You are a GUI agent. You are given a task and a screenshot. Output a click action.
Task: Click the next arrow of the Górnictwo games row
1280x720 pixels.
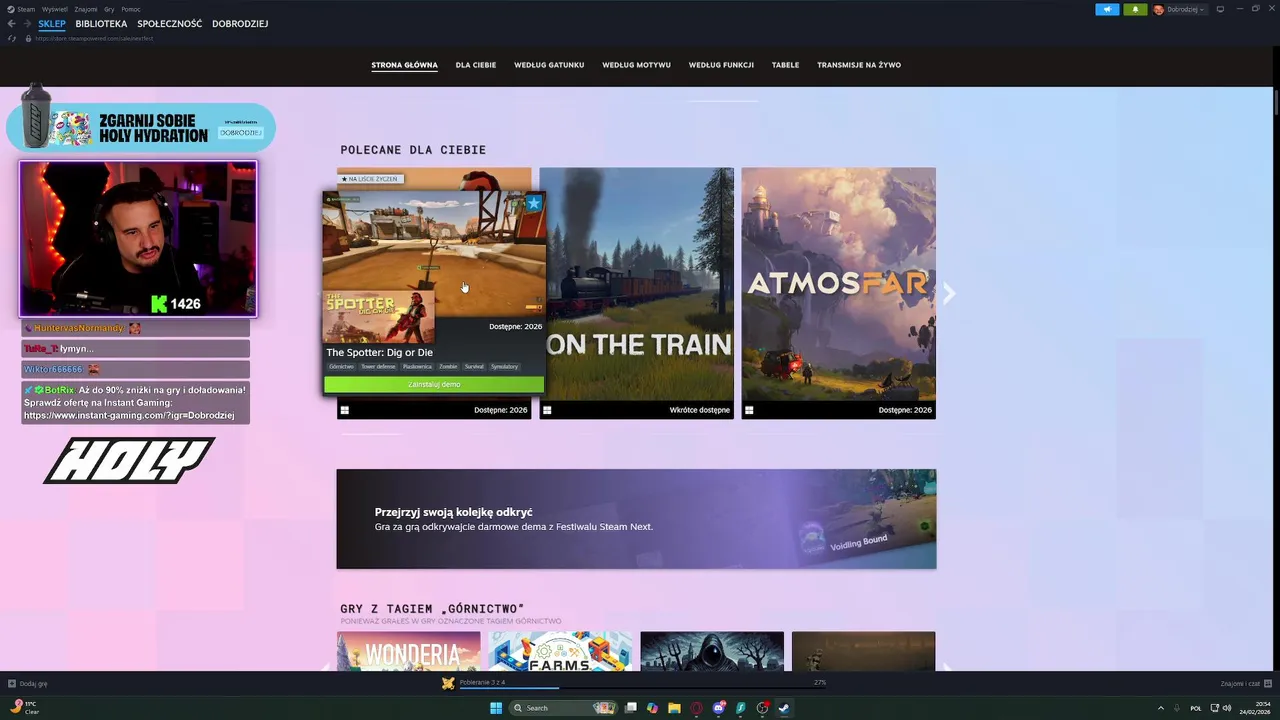point(947,667)
